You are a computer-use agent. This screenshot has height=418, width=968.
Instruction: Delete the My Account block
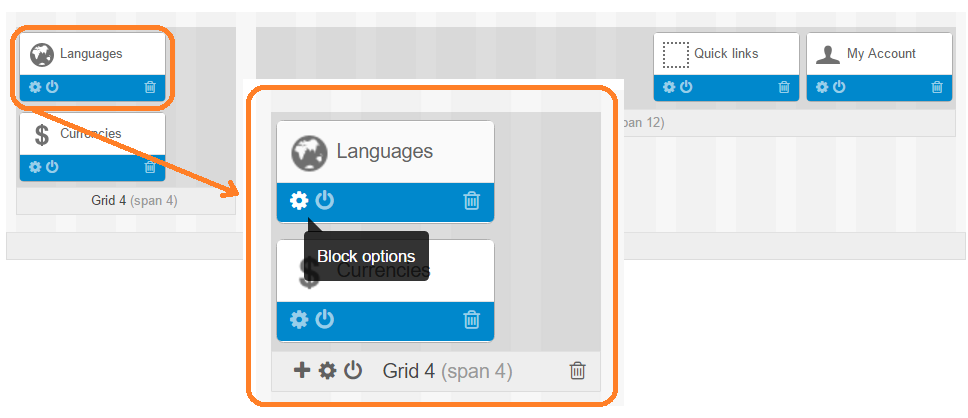click(x=937, y=87)
